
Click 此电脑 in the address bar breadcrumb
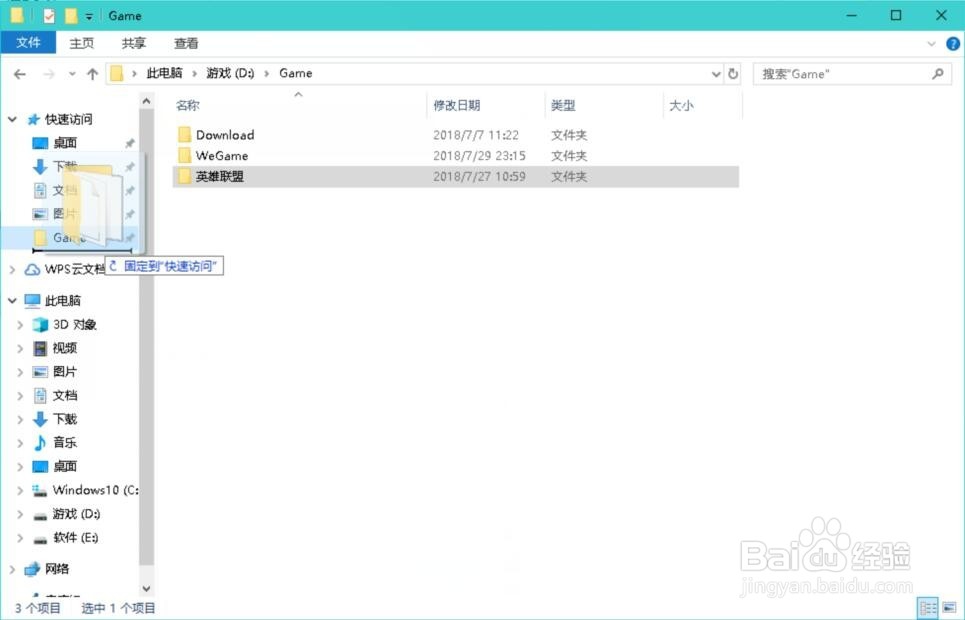pyautogui.click(x=163, y=73)
